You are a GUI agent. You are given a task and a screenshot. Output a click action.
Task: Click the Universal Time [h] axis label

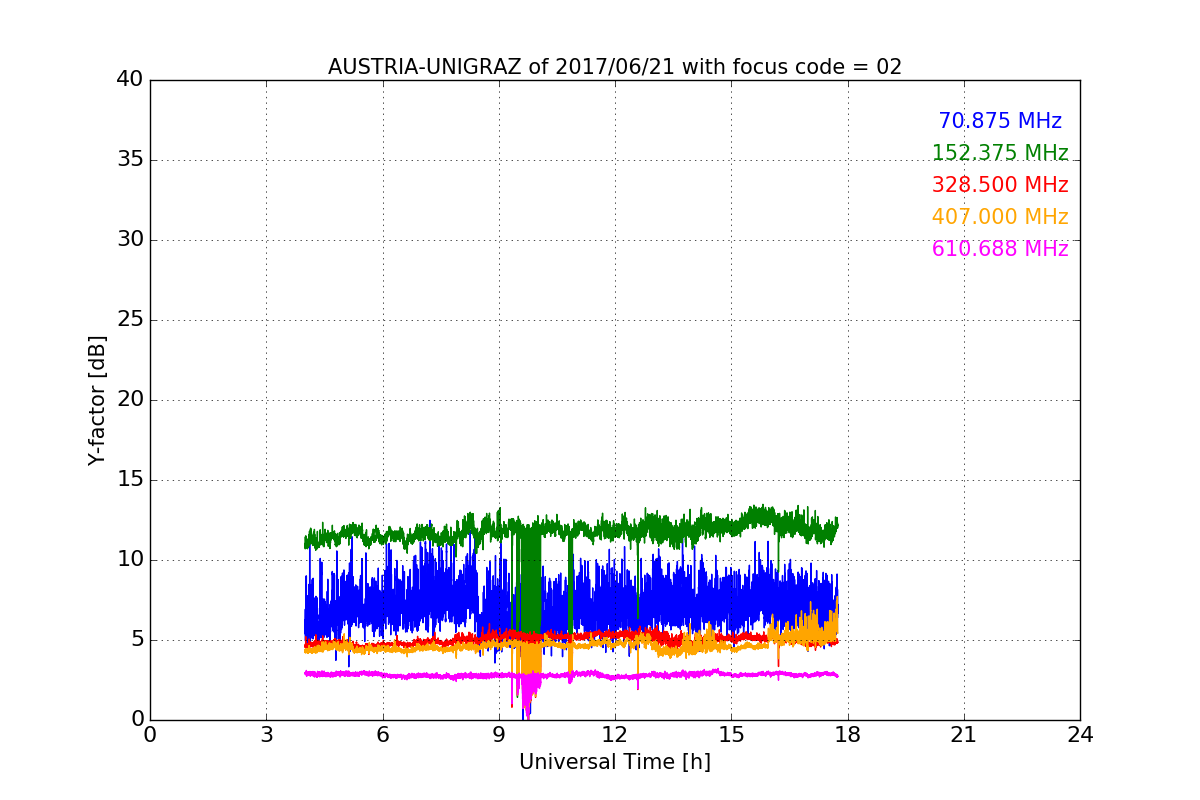tap(615, 762)
